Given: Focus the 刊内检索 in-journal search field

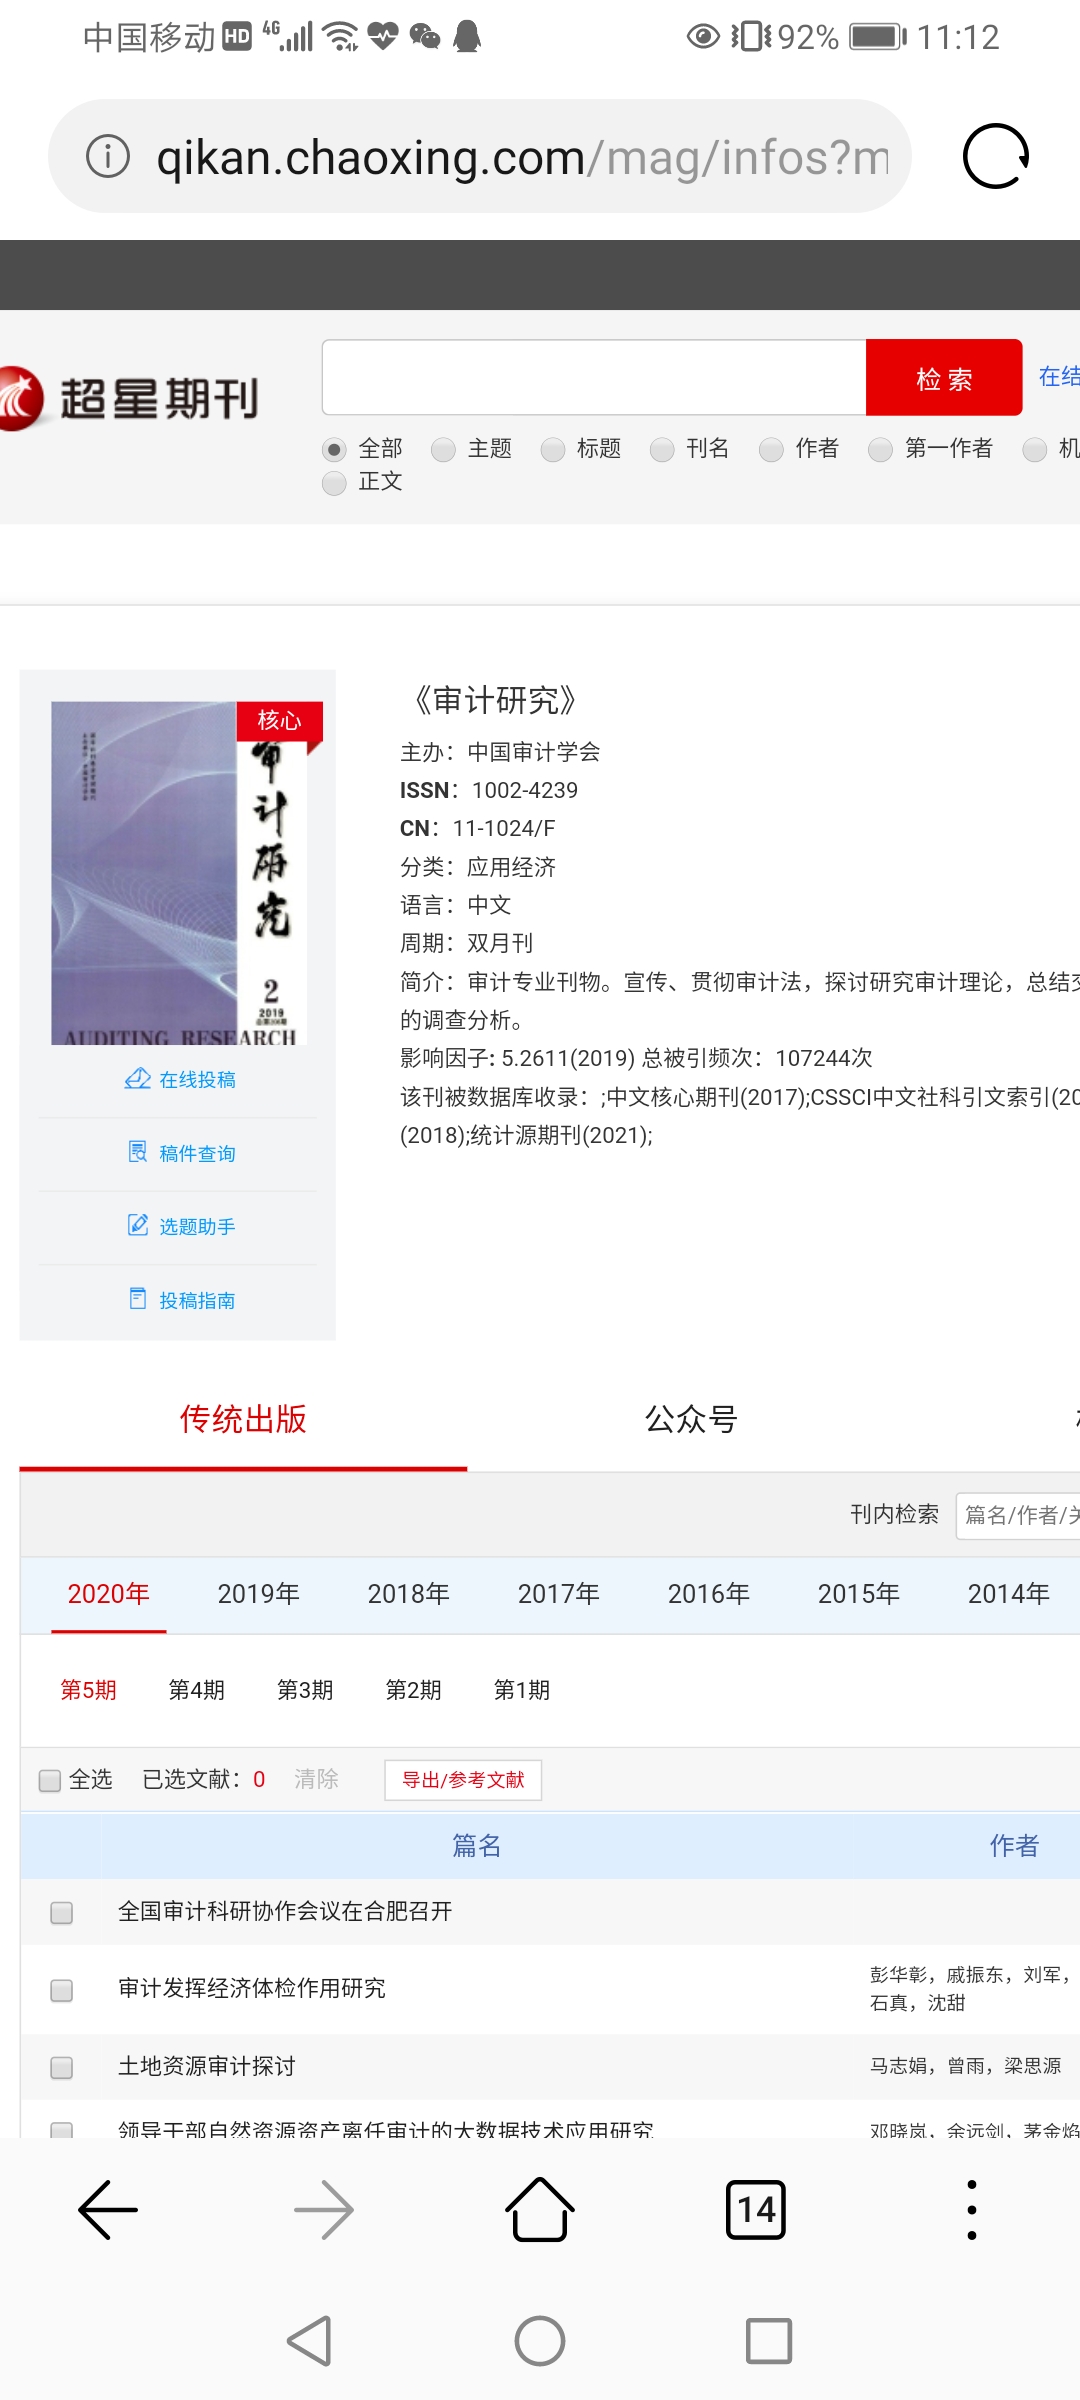Looking at the screenshot, I should coord(1018,1516).
